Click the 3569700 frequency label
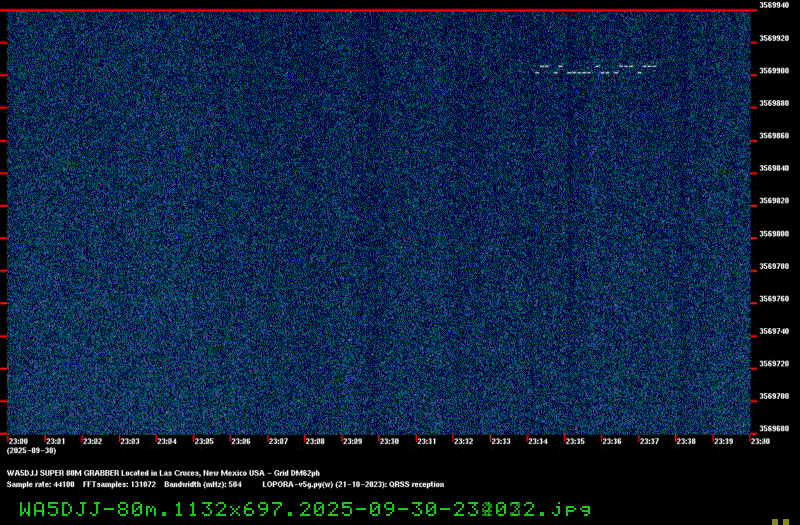800x525 pixels. tap(774, 396)
